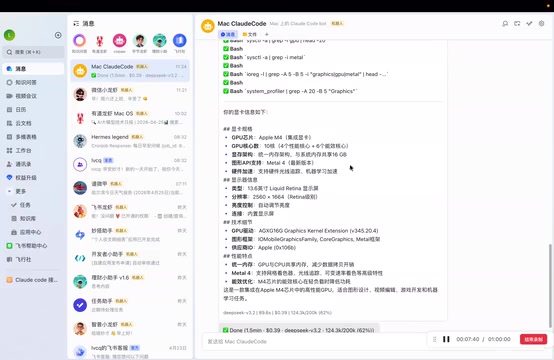Click the search box in sidebar
554x360 pixels.
(x=33, y=52)
